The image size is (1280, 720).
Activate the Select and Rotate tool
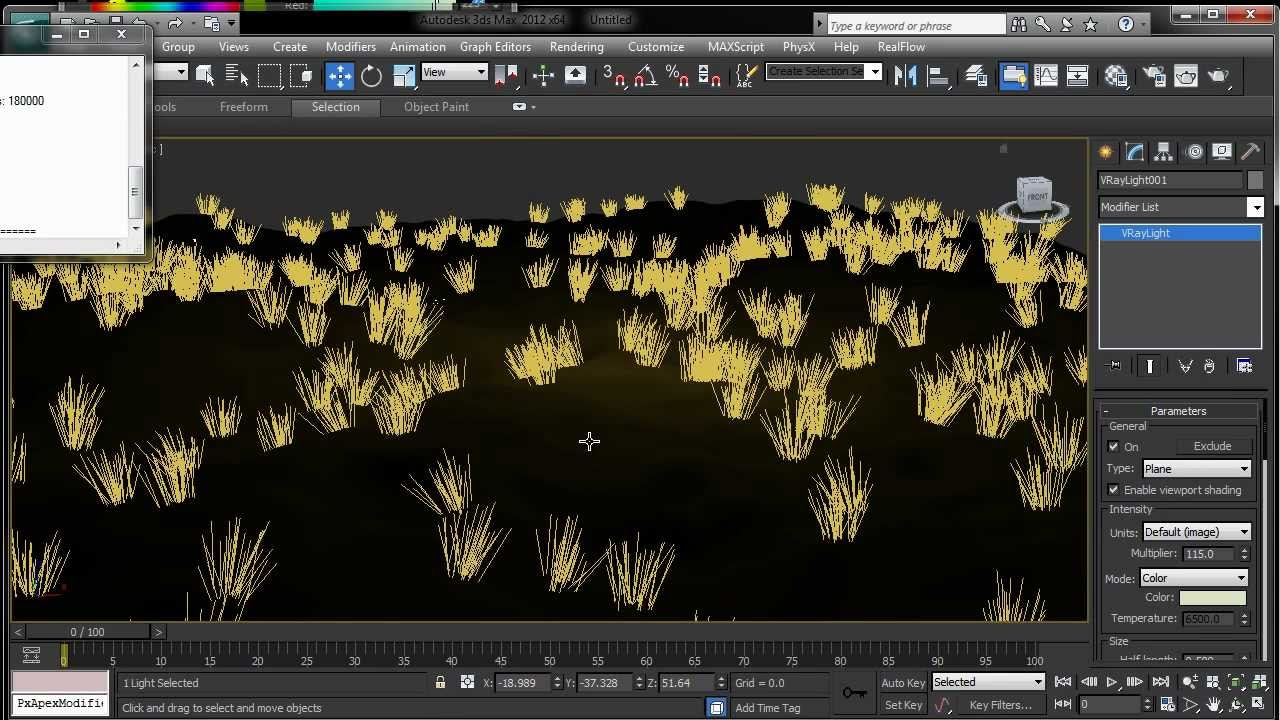click(371, 76)
